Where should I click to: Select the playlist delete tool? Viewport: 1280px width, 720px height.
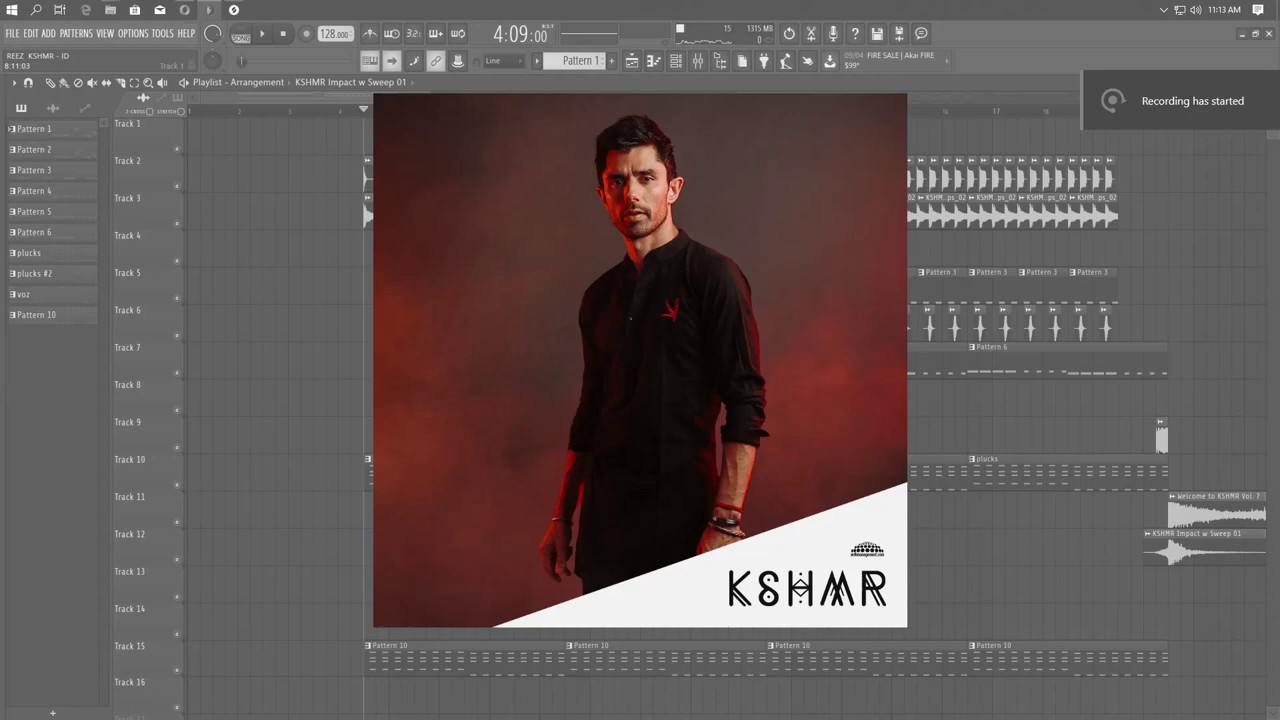point(78,83)
